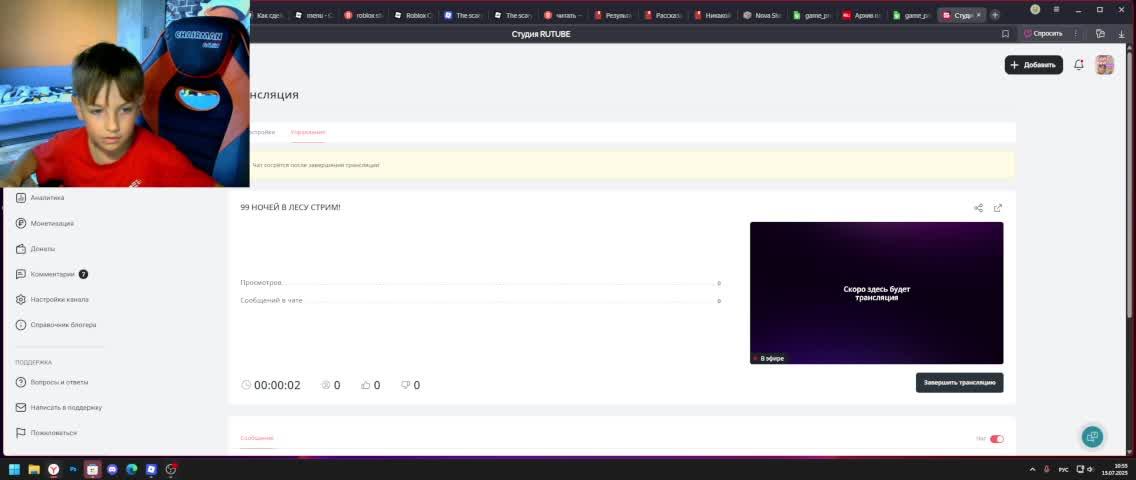Image resolution: width=1136 pixels, height=480 pixels.
Task: Click the В эфире live indicator
Action: coord(769,358)
